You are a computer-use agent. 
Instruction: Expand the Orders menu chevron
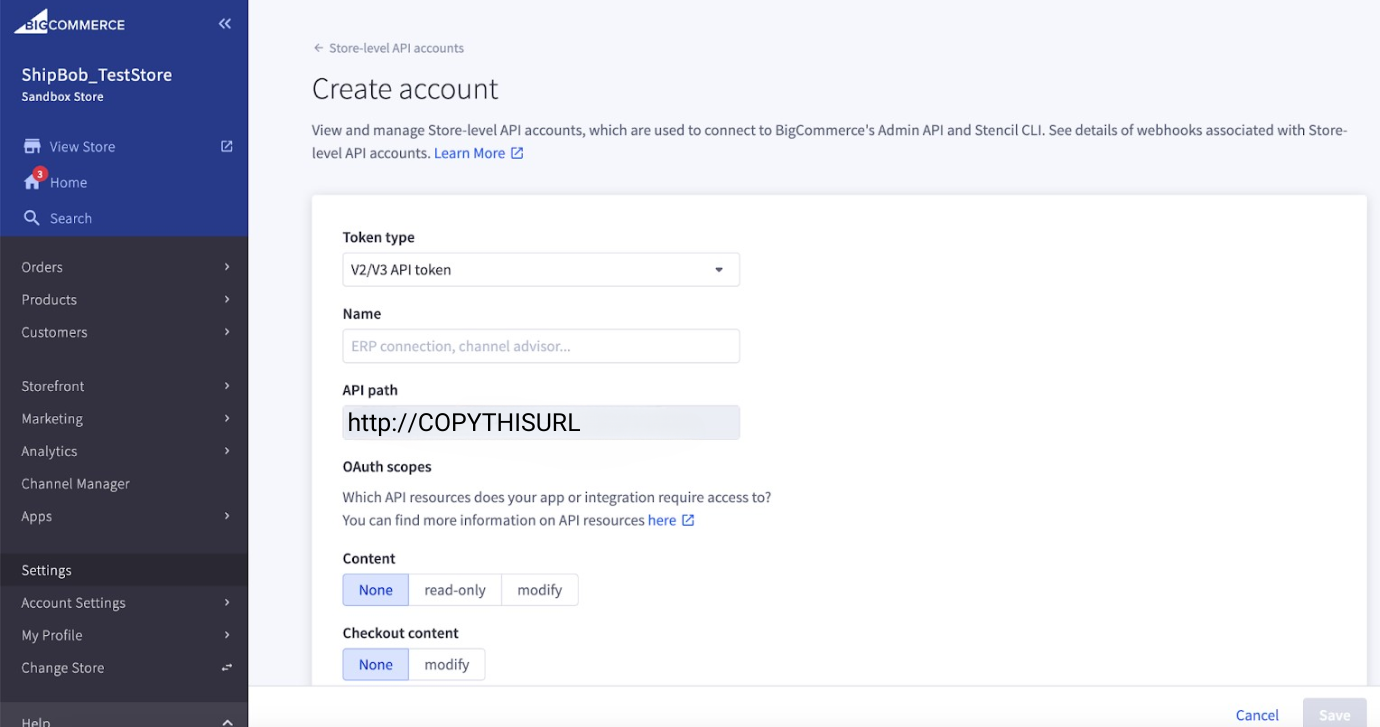(x=227, y=267)
